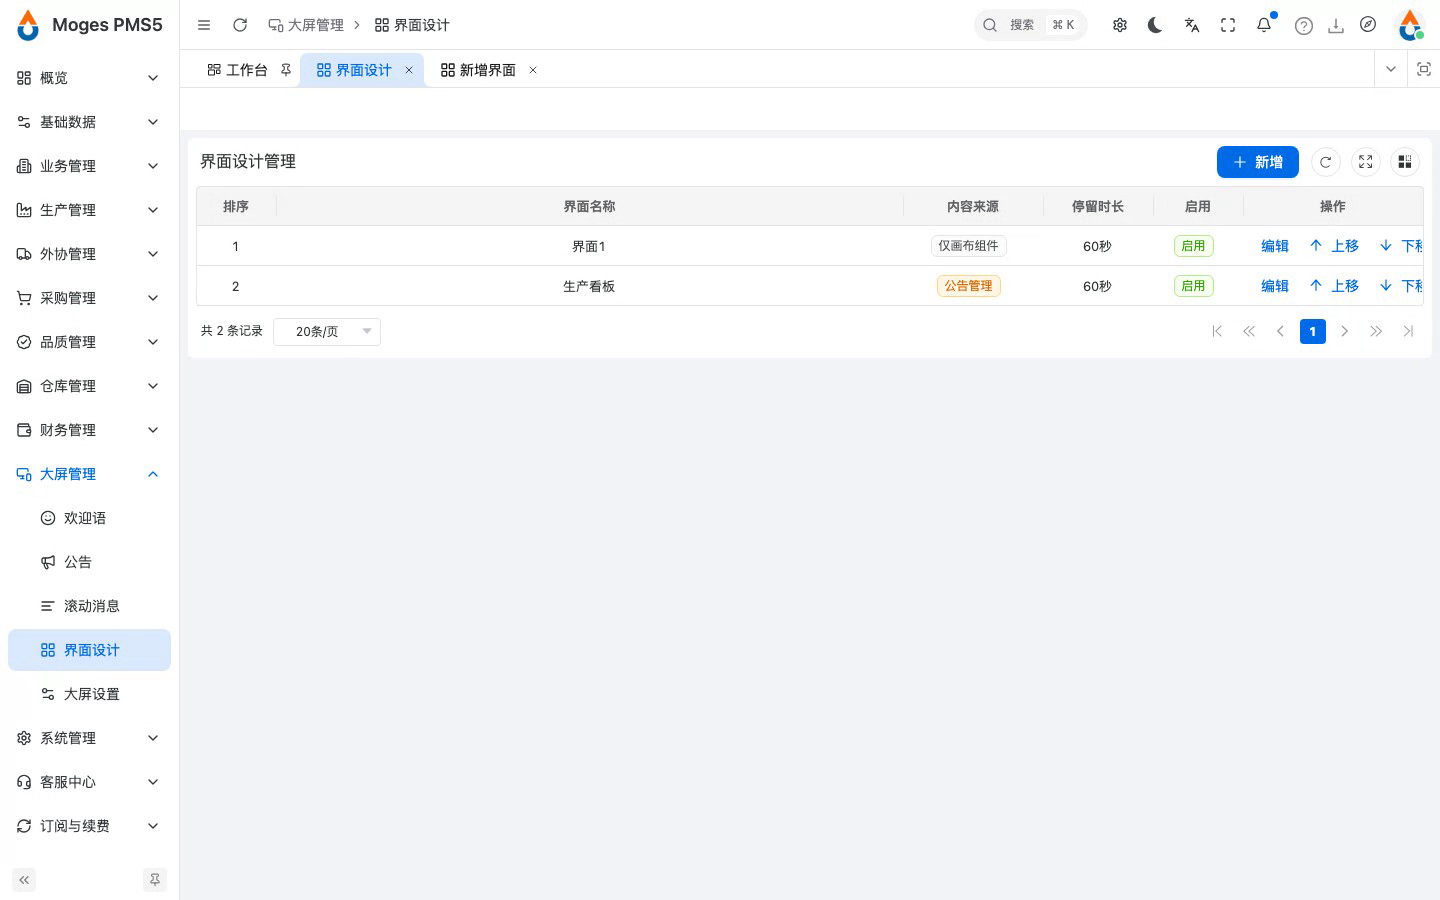Click the help question mark icon
The image size is (1440, 900).
pos(1304,26)
